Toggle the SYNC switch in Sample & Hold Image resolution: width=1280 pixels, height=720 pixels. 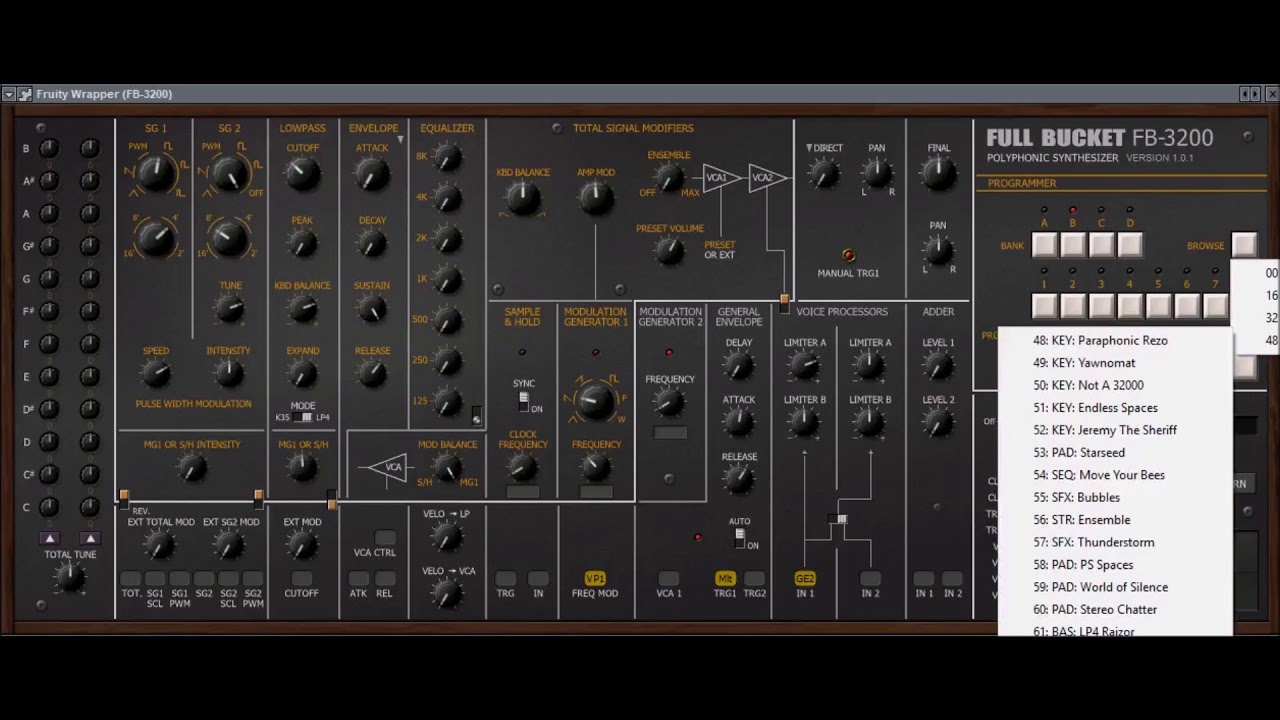pos(523,401)
